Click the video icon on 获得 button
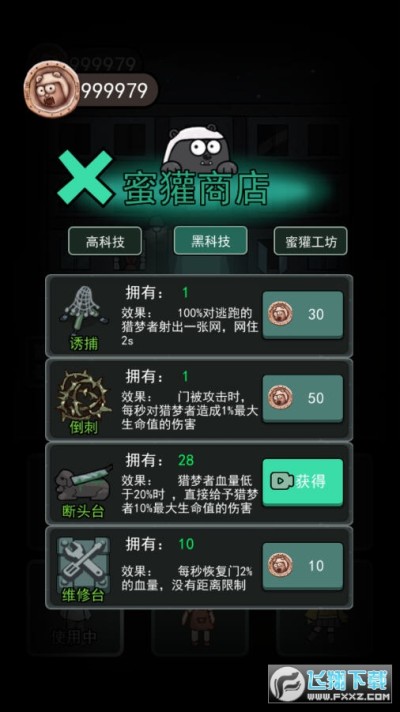 tap(281, 481)
